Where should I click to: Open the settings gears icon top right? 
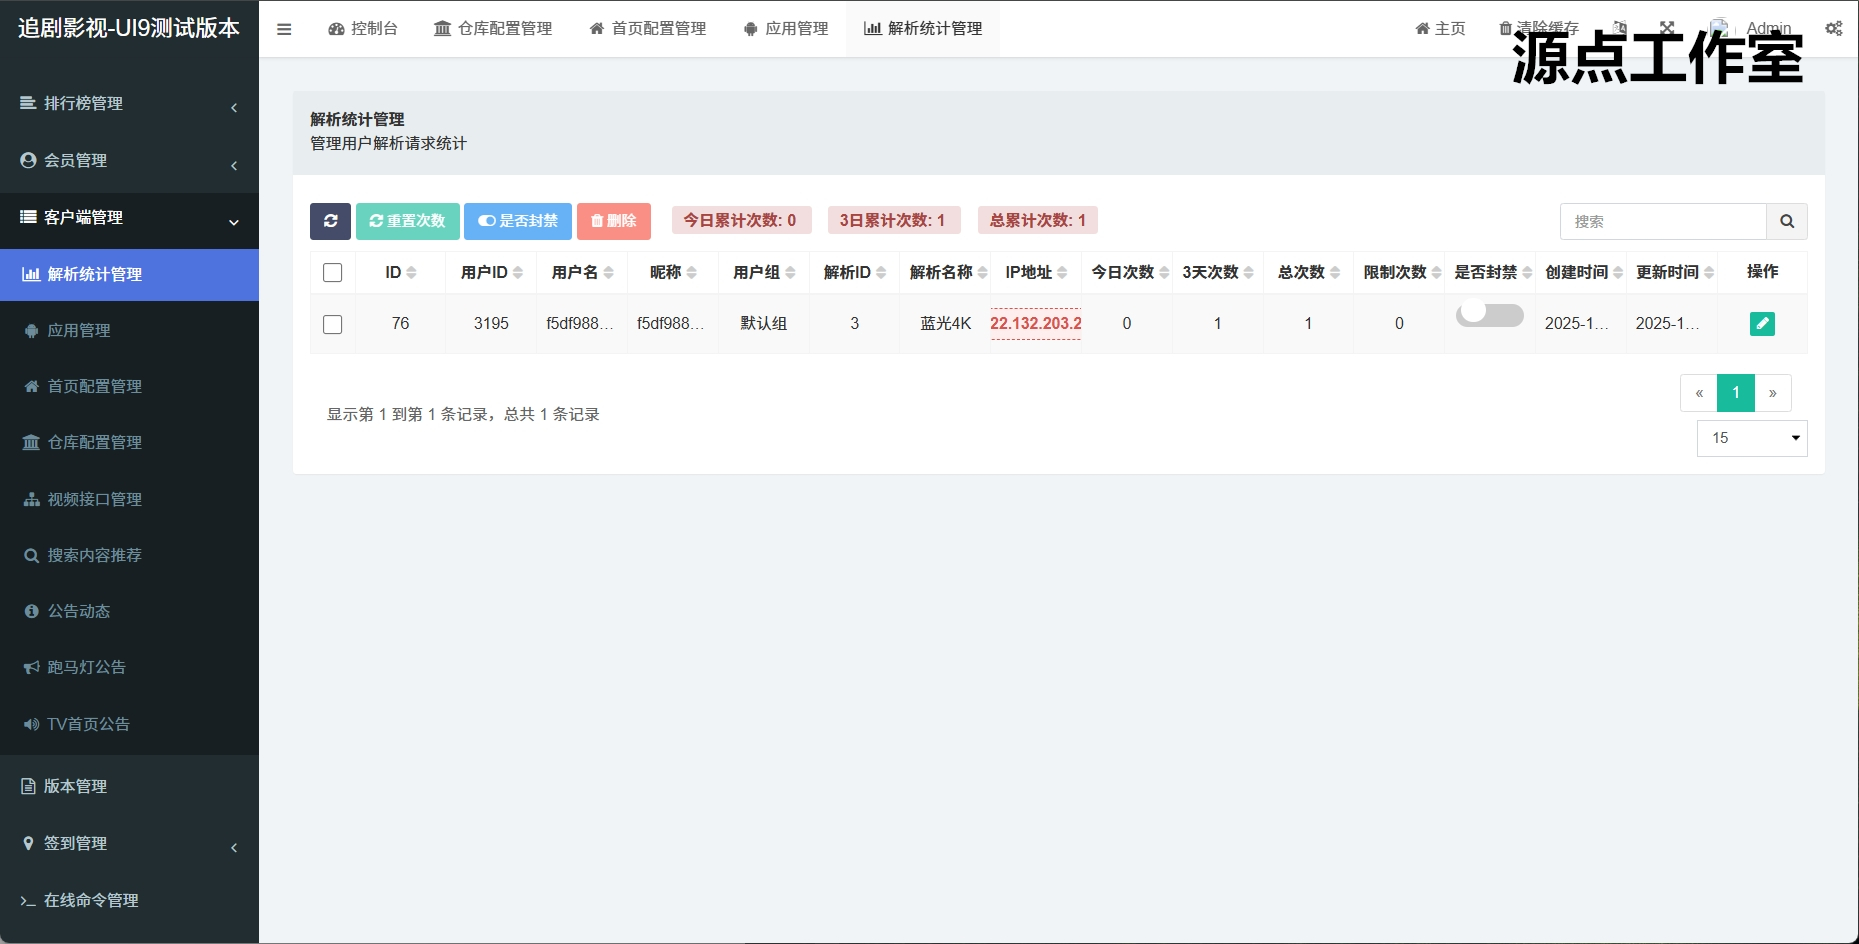[x=1834, y=28]
